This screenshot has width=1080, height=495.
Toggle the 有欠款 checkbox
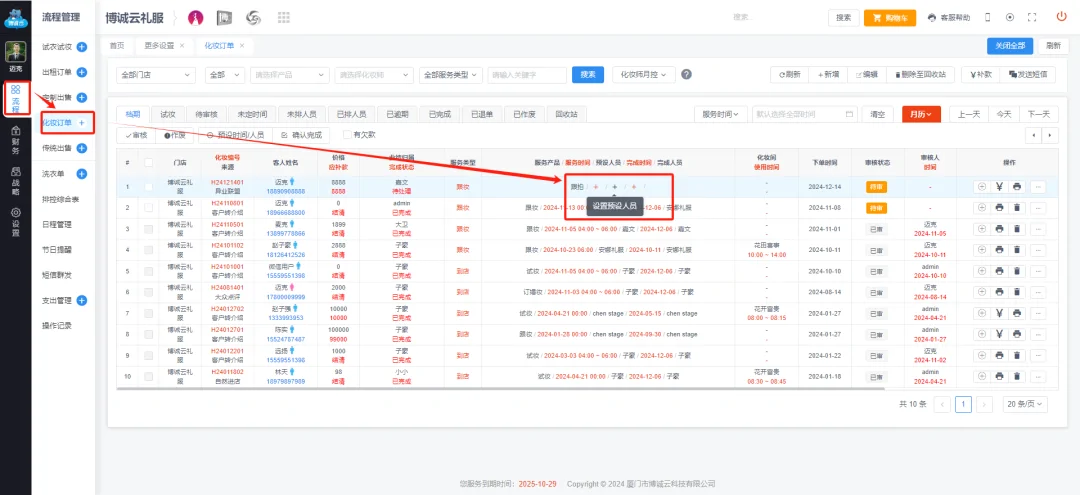tap(347, 134)
